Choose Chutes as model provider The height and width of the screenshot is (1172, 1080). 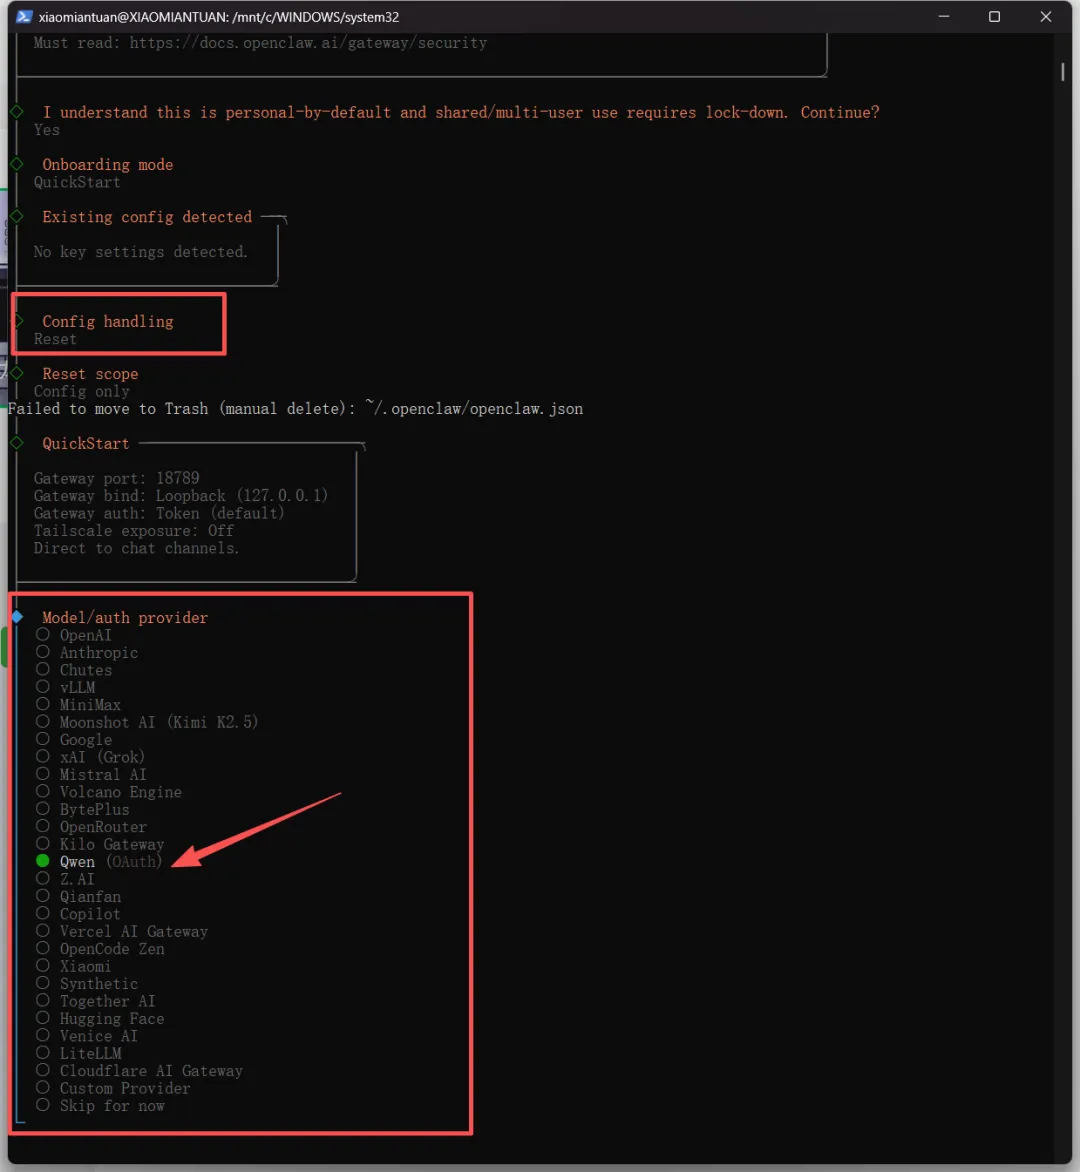[x=74, y=670]
